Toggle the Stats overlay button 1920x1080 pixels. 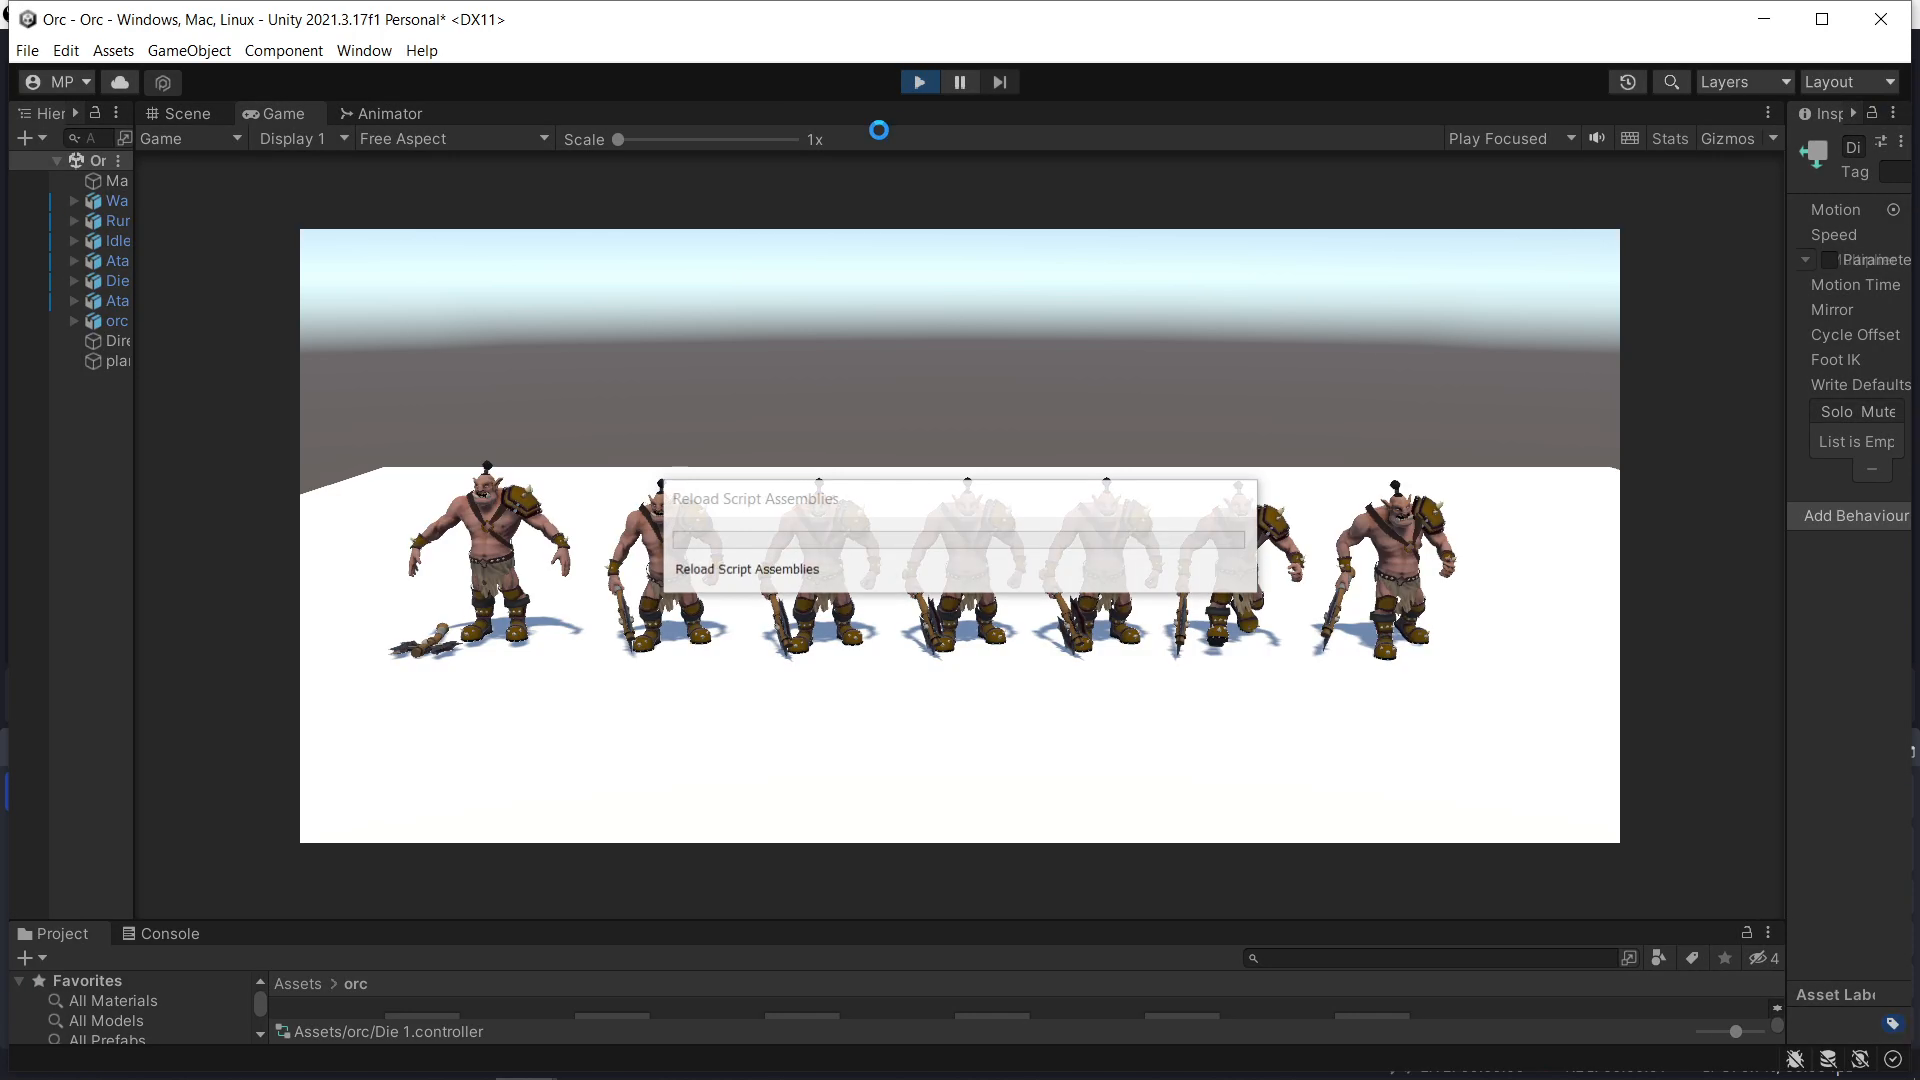(x=1669, y=138)
